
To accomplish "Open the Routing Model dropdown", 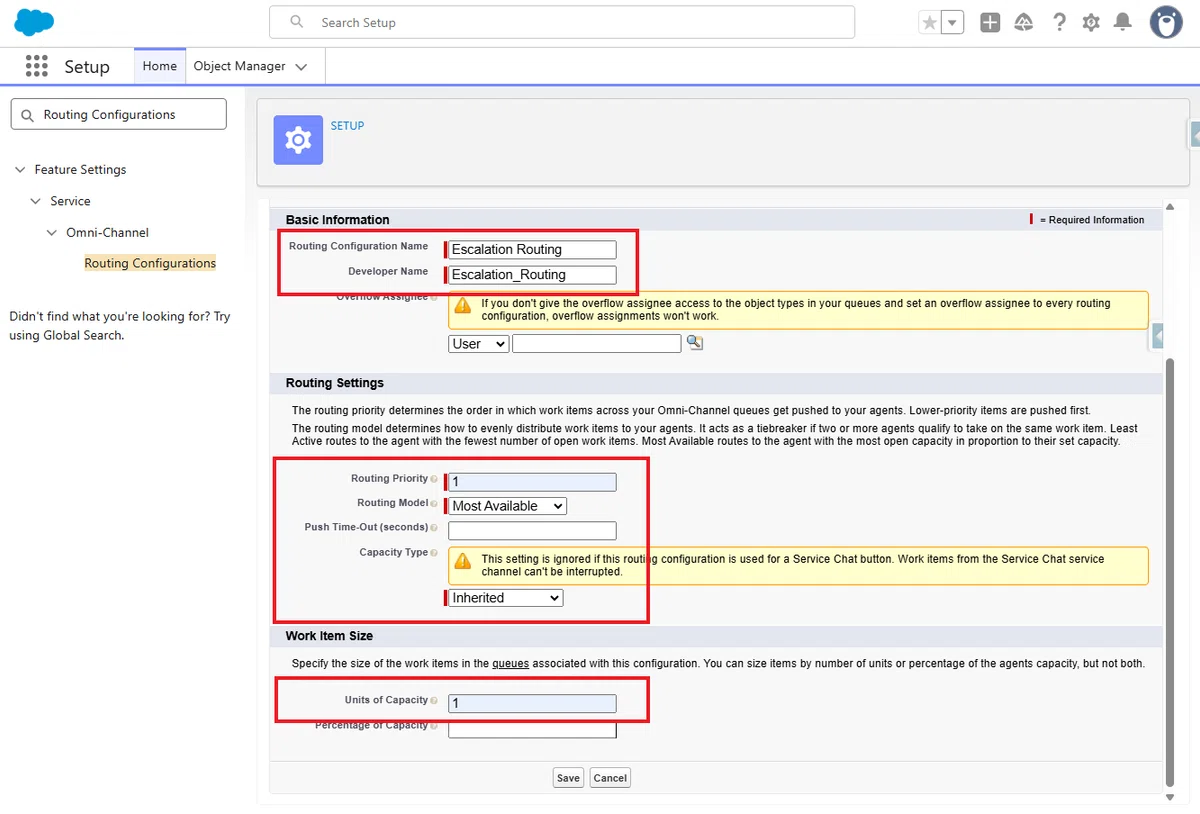I will [x=508, y=506].
